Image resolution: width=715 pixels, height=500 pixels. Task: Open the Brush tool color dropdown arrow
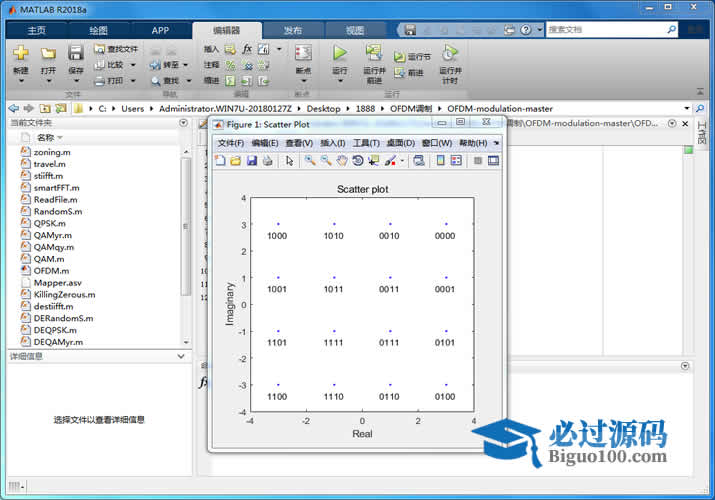pyautogui.click(x=403, y=161)
